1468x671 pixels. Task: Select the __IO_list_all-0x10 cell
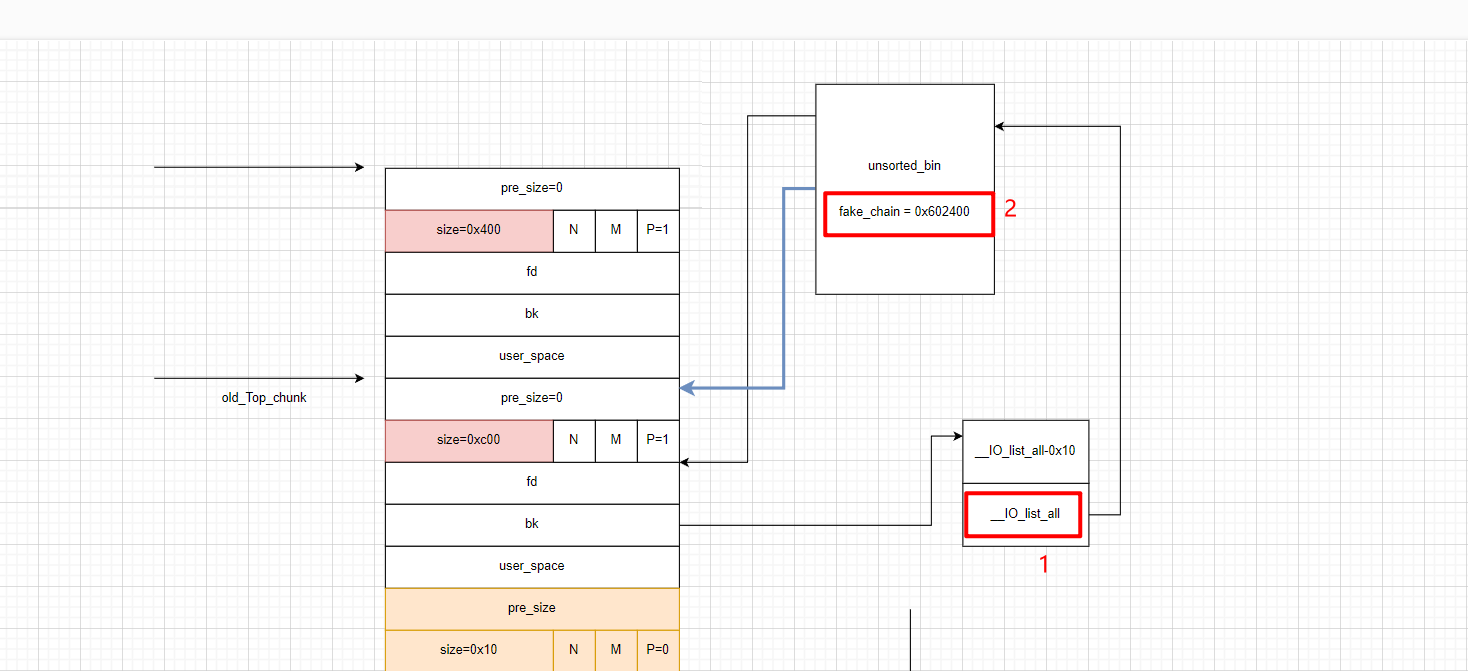(1025, 451)
